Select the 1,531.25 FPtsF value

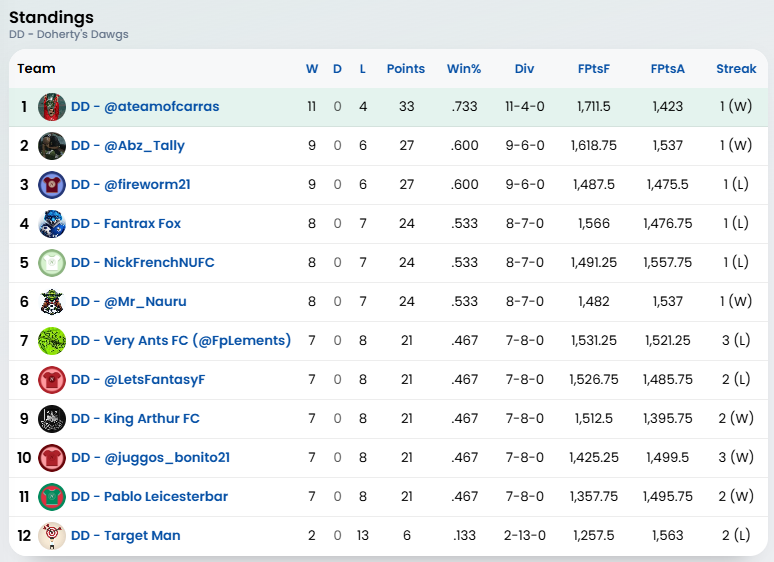pos(594,340)
